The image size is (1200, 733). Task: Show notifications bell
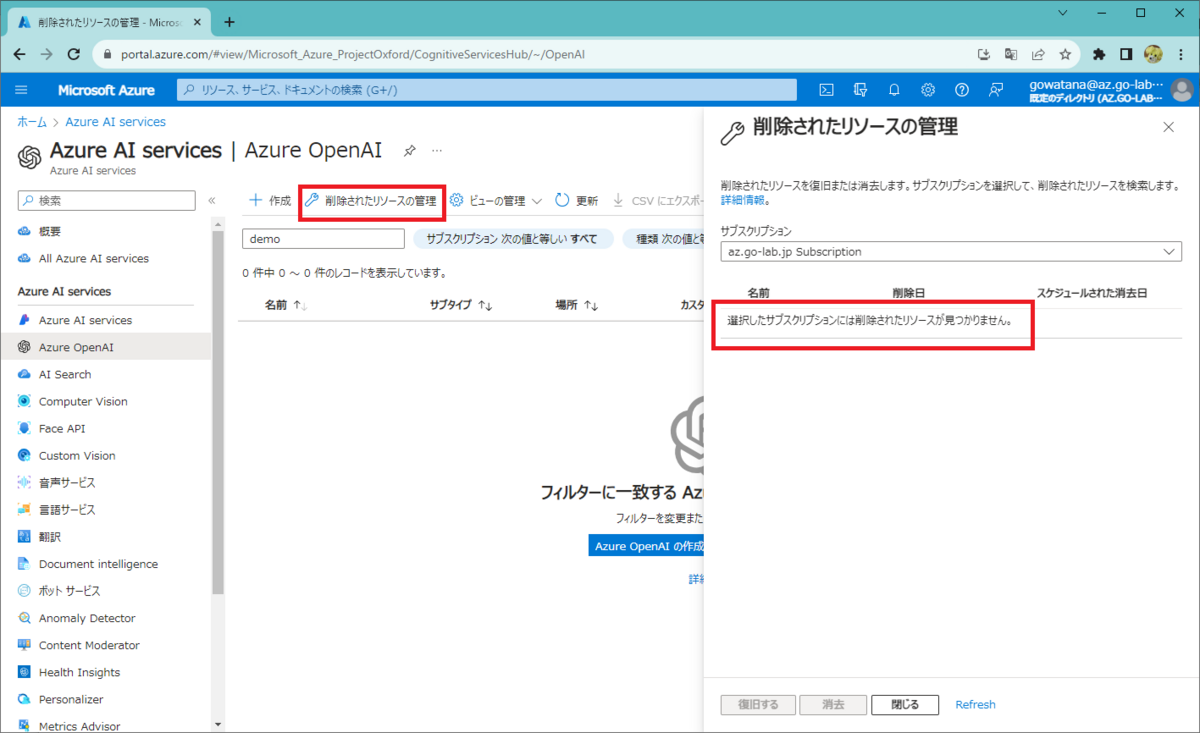pos(895,90)
